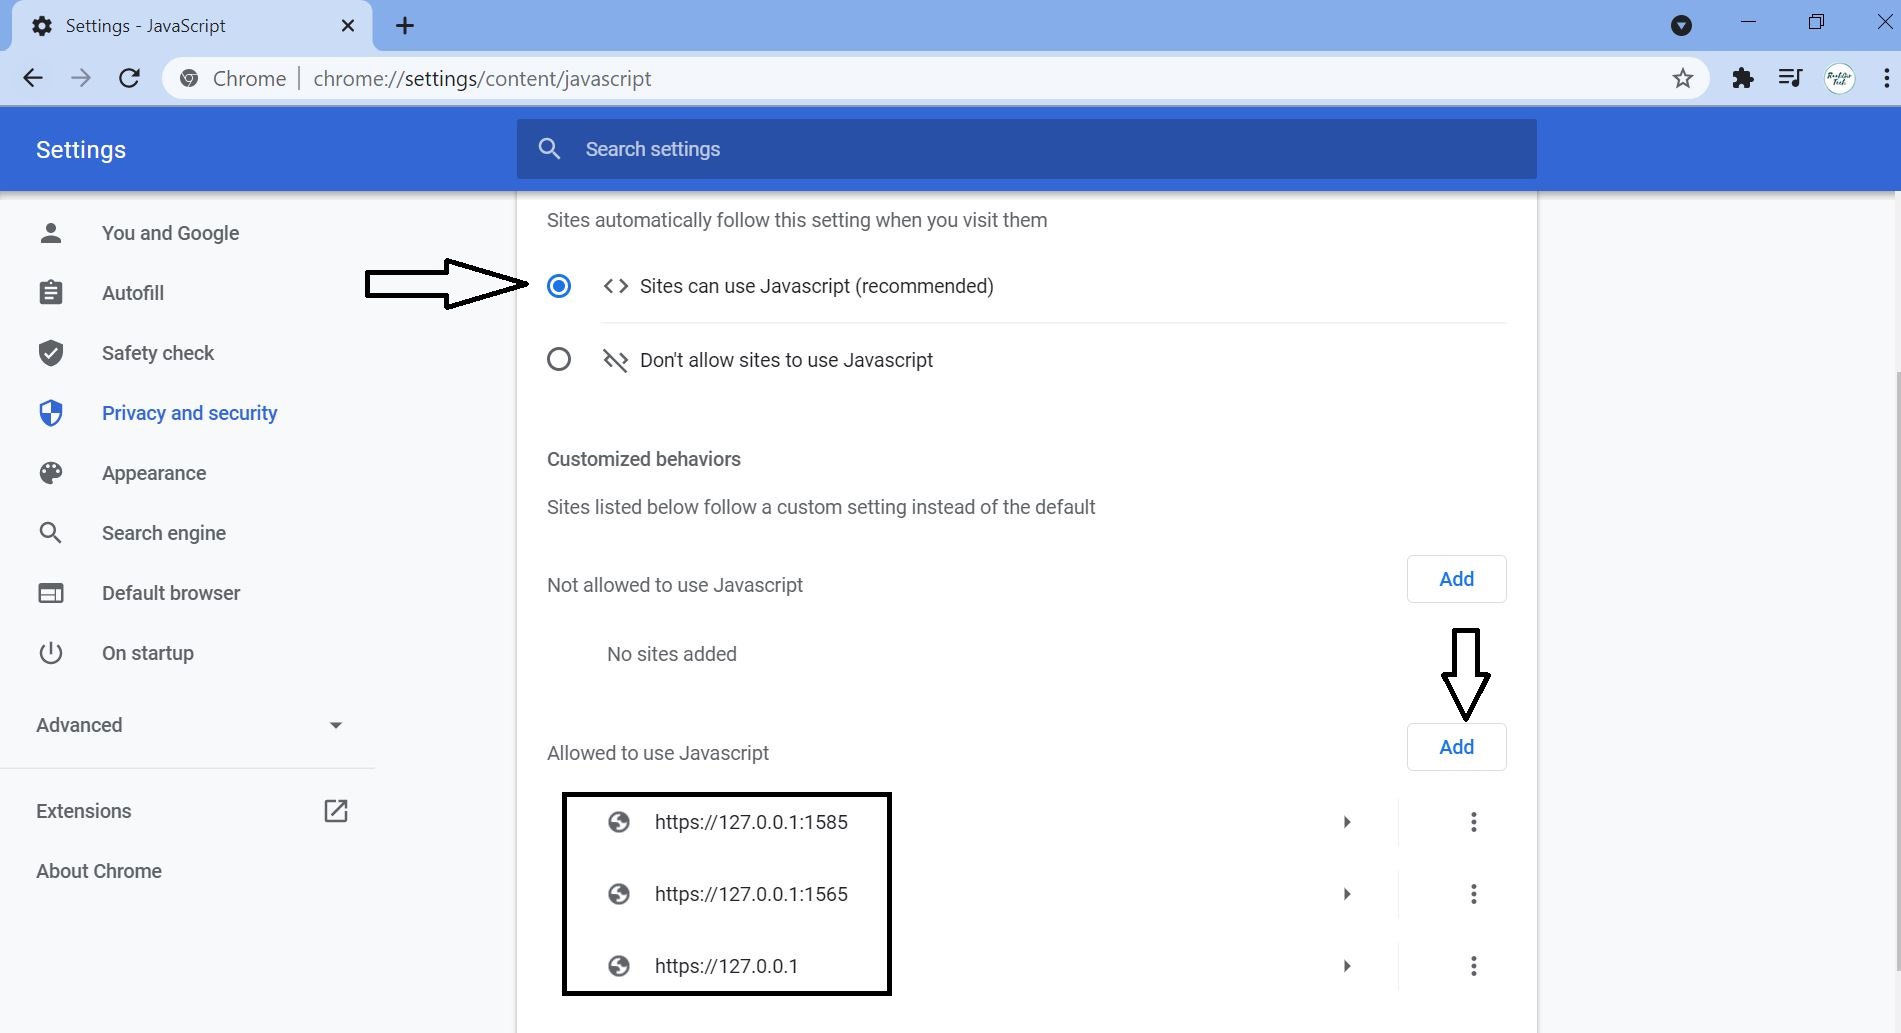Click the Autofill clipboard icon

[x=51, y=293]
